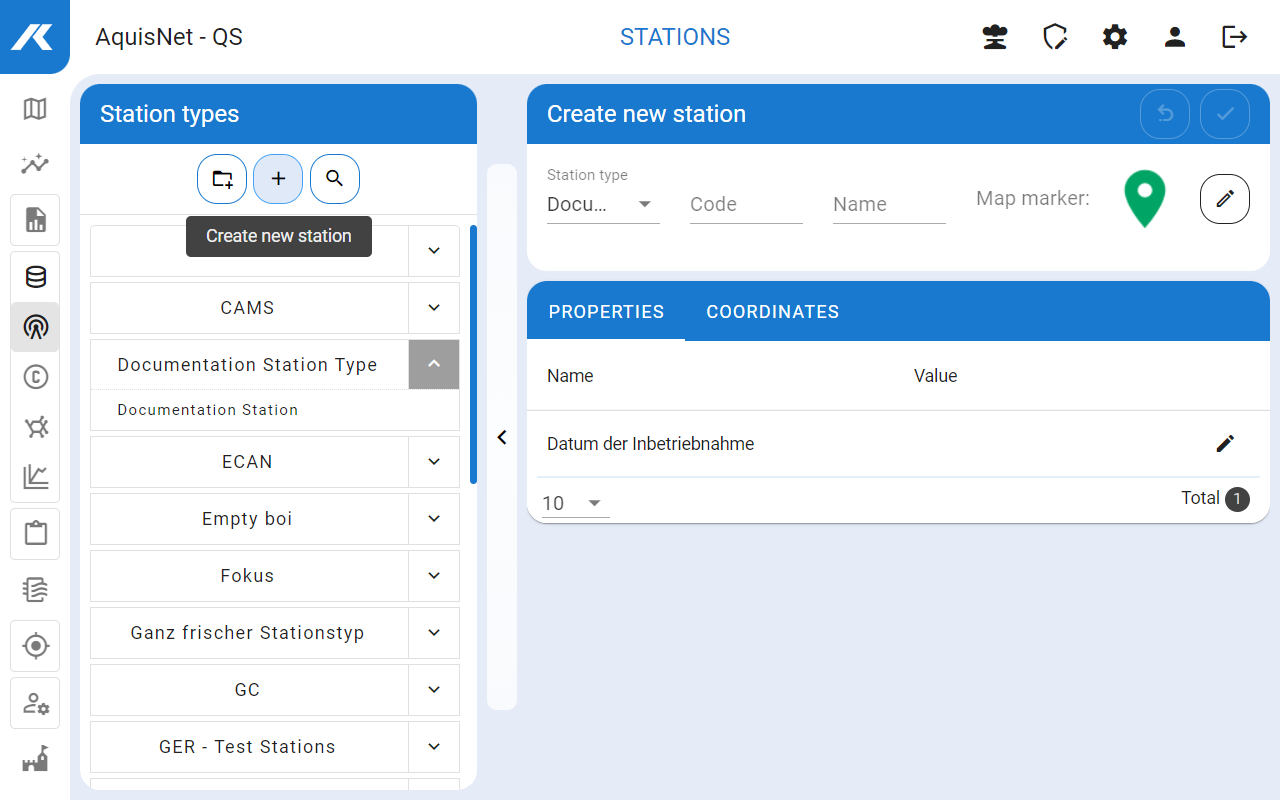Click the database icon in left sidebar
This screenshot has height=800, width=1280.
(35, 277)
